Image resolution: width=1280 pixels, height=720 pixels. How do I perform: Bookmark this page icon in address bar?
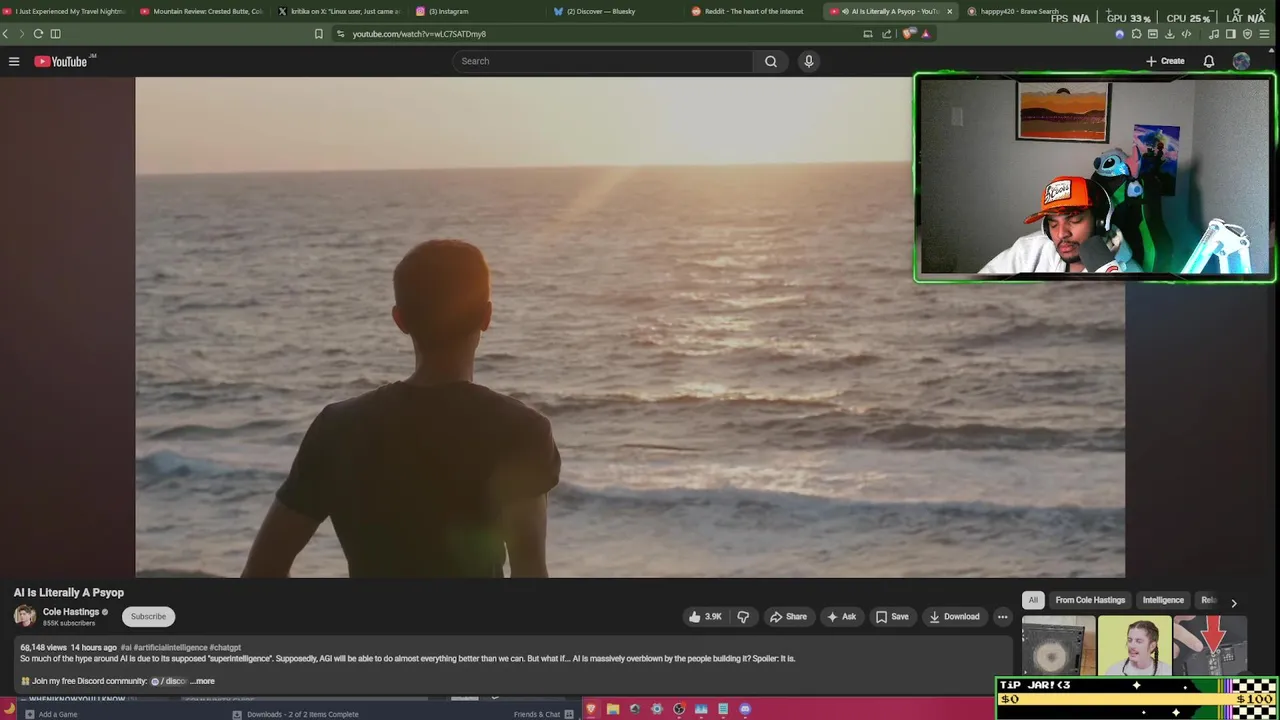click(x=319, y=34)
